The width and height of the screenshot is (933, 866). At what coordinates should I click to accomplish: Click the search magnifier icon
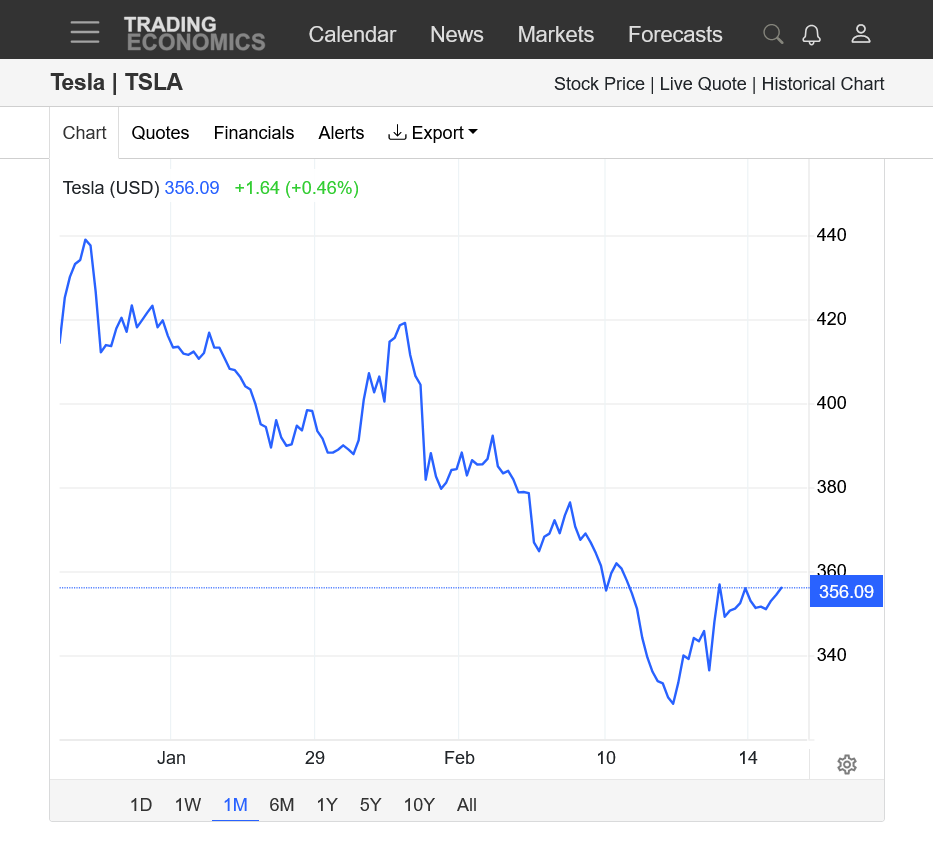(773, 34)
